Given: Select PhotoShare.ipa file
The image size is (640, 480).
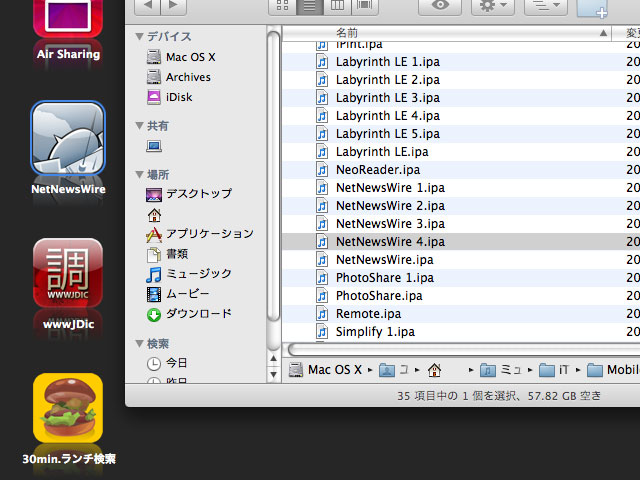Looking at the screenshot, I should click(461, 296).
